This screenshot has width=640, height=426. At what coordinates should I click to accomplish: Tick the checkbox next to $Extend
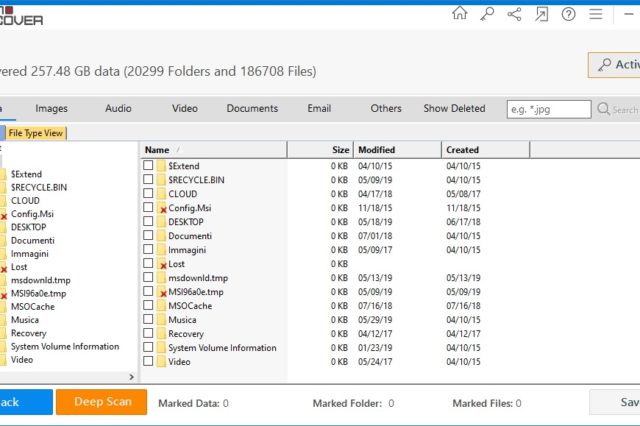point(148,166)
